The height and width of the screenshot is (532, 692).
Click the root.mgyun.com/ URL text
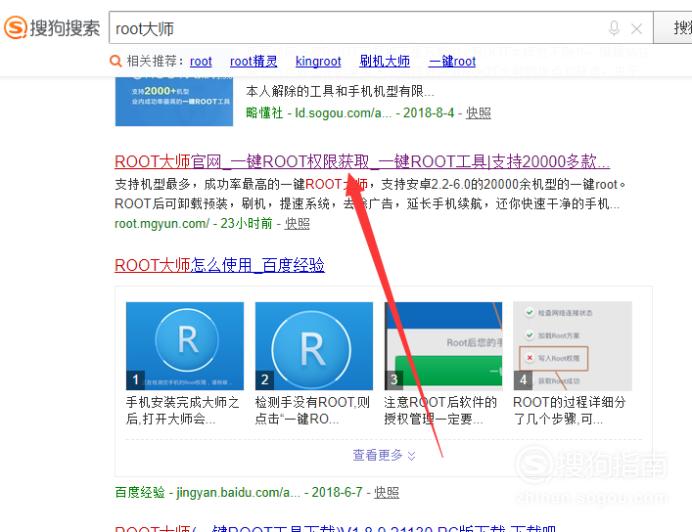[x=162, y=224]
